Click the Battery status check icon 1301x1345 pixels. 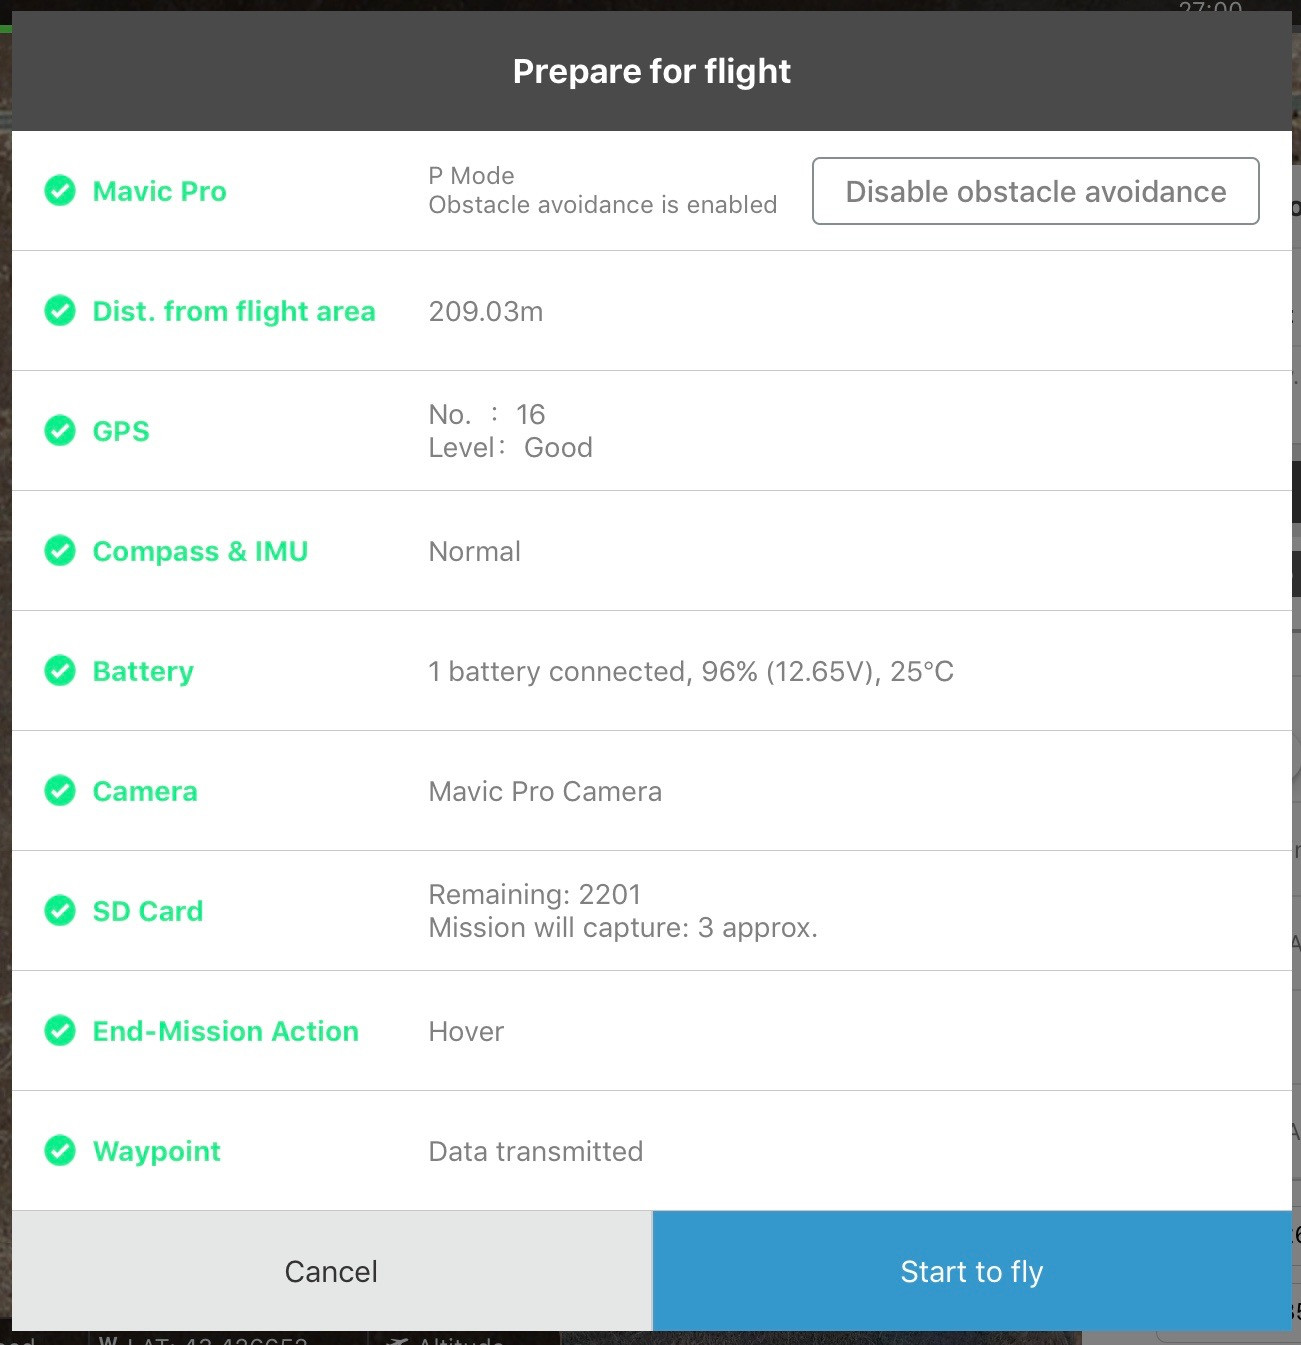point(60,670)
